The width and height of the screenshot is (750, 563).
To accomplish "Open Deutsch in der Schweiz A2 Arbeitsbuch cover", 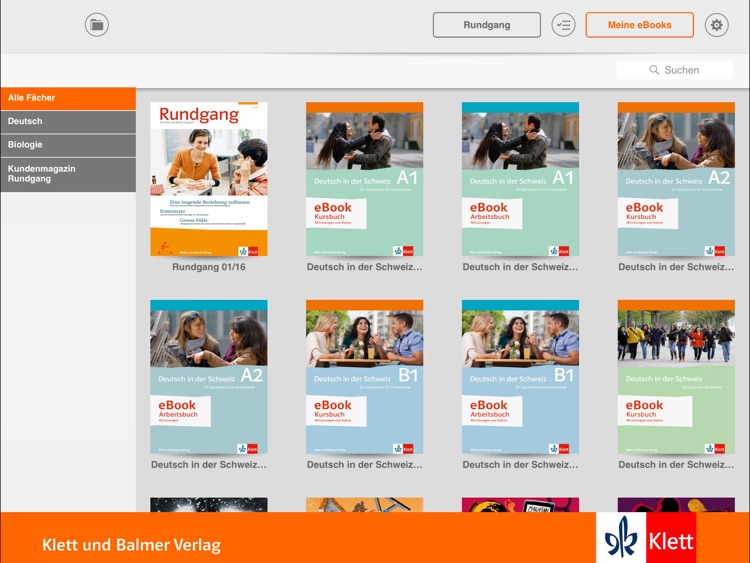I will pyautogui.click(x=209, y=377).
